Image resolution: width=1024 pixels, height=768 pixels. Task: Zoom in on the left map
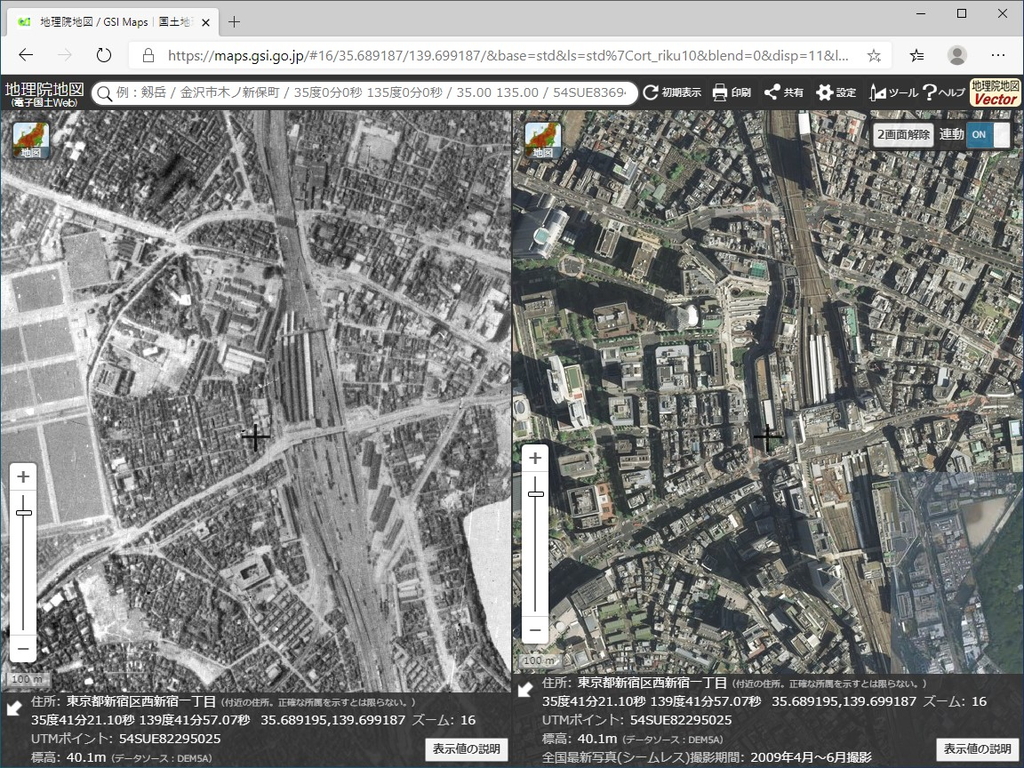23,477
